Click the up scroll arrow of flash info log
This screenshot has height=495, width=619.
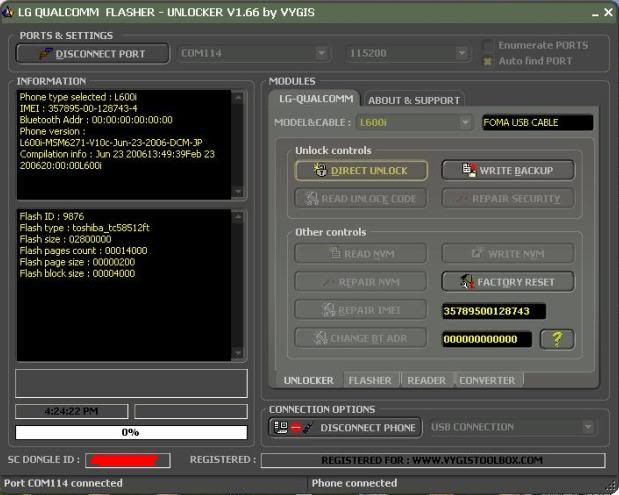(238, 216)
